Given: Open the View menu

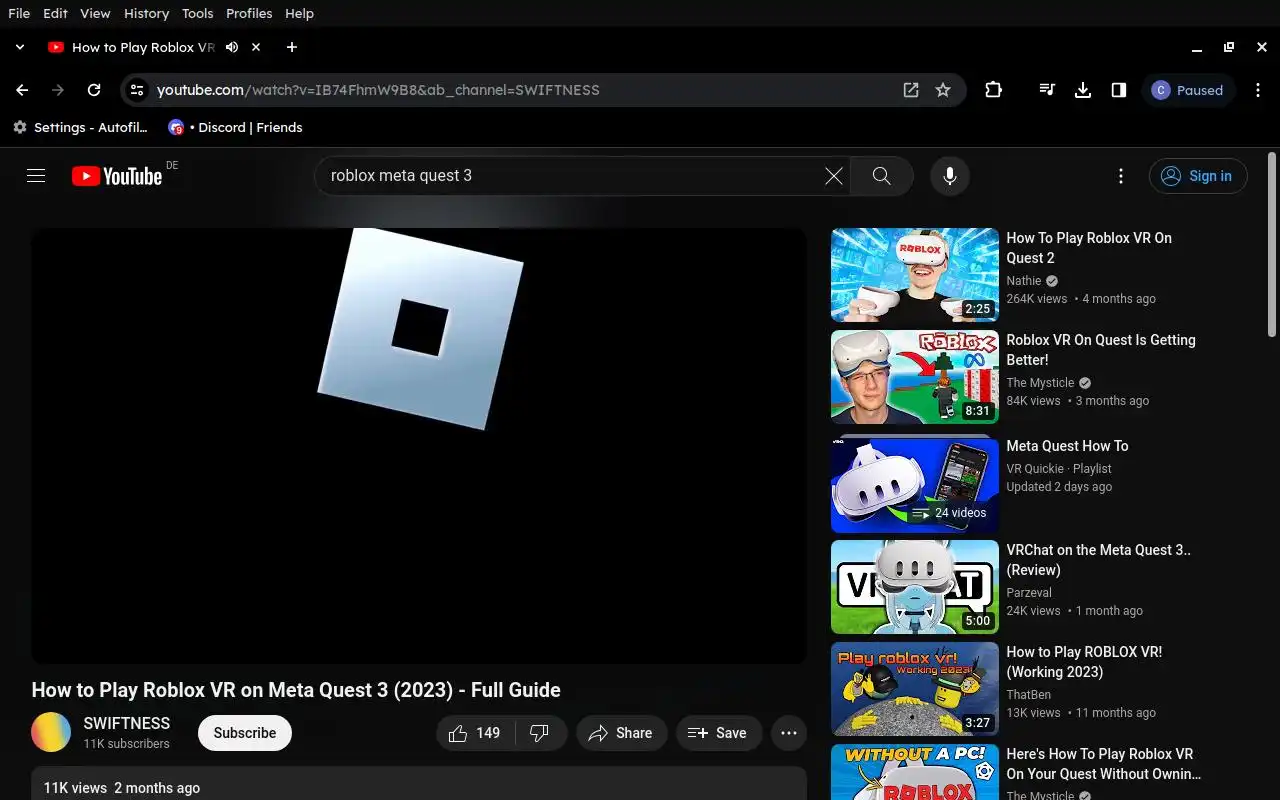Looking at the screenshot, I should (95, 13).
